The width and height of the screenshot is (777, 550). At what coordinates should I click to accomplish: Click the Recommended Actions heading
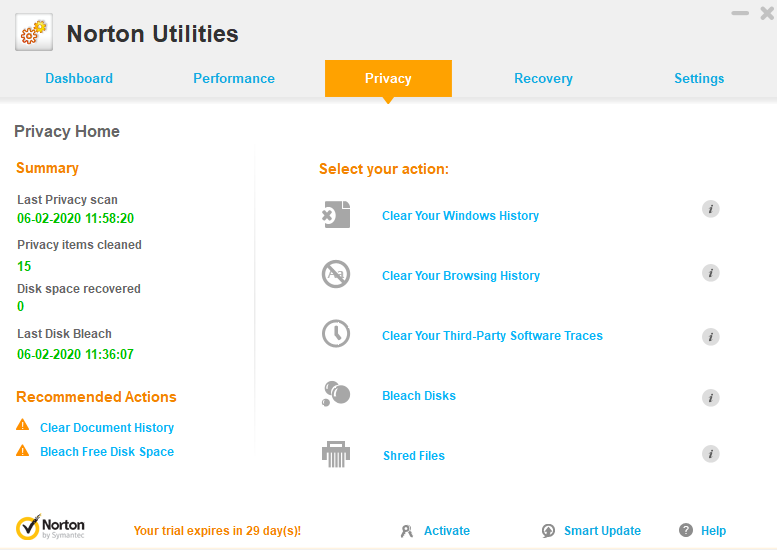[x=96, y=397]
